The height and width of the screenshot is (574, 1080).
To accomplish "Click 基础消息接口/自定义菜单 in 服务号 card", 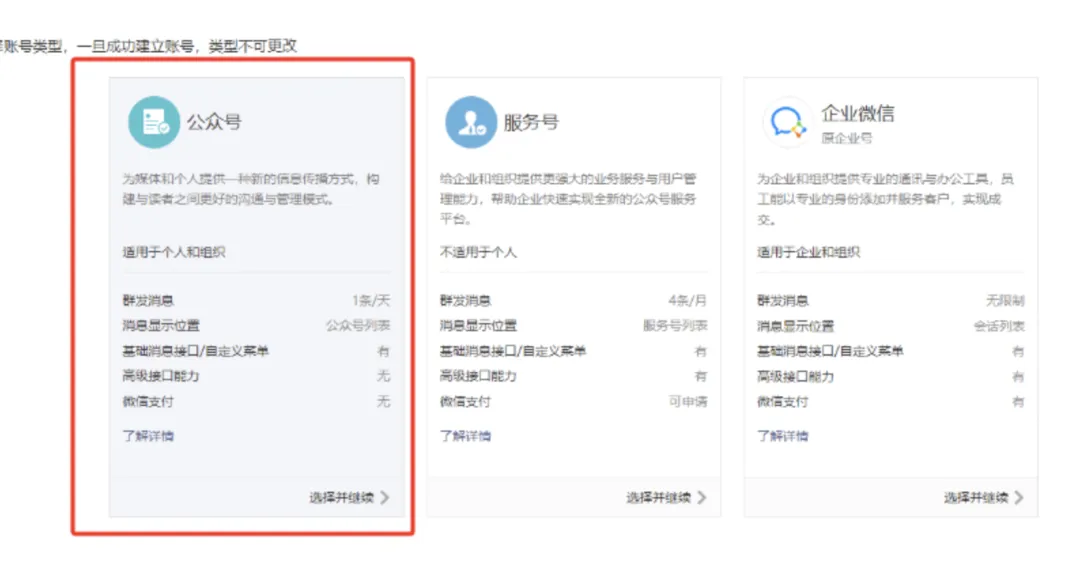I will (513, 351).
